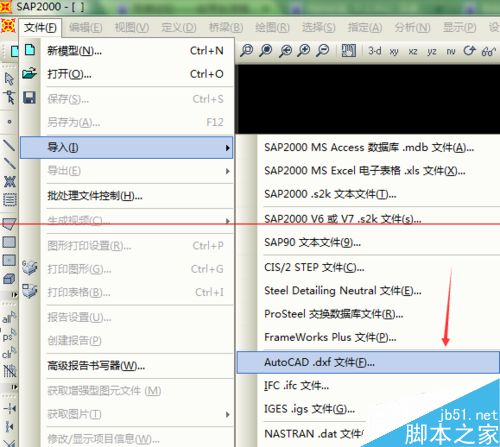Screen dimensions: 500x447
Task: Open the 编辑(E) menu
Action: point(86,27)
